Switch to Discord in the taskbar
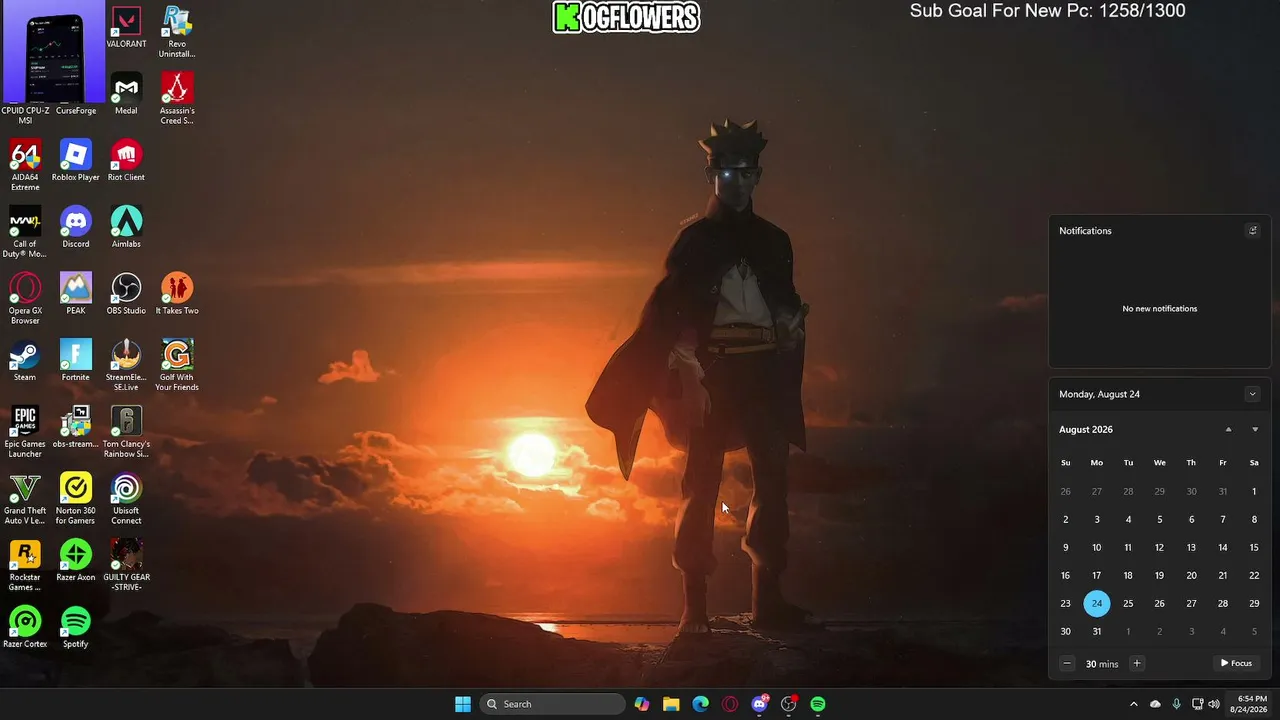This screenshot has height=720, width=1280. (760, 704)
